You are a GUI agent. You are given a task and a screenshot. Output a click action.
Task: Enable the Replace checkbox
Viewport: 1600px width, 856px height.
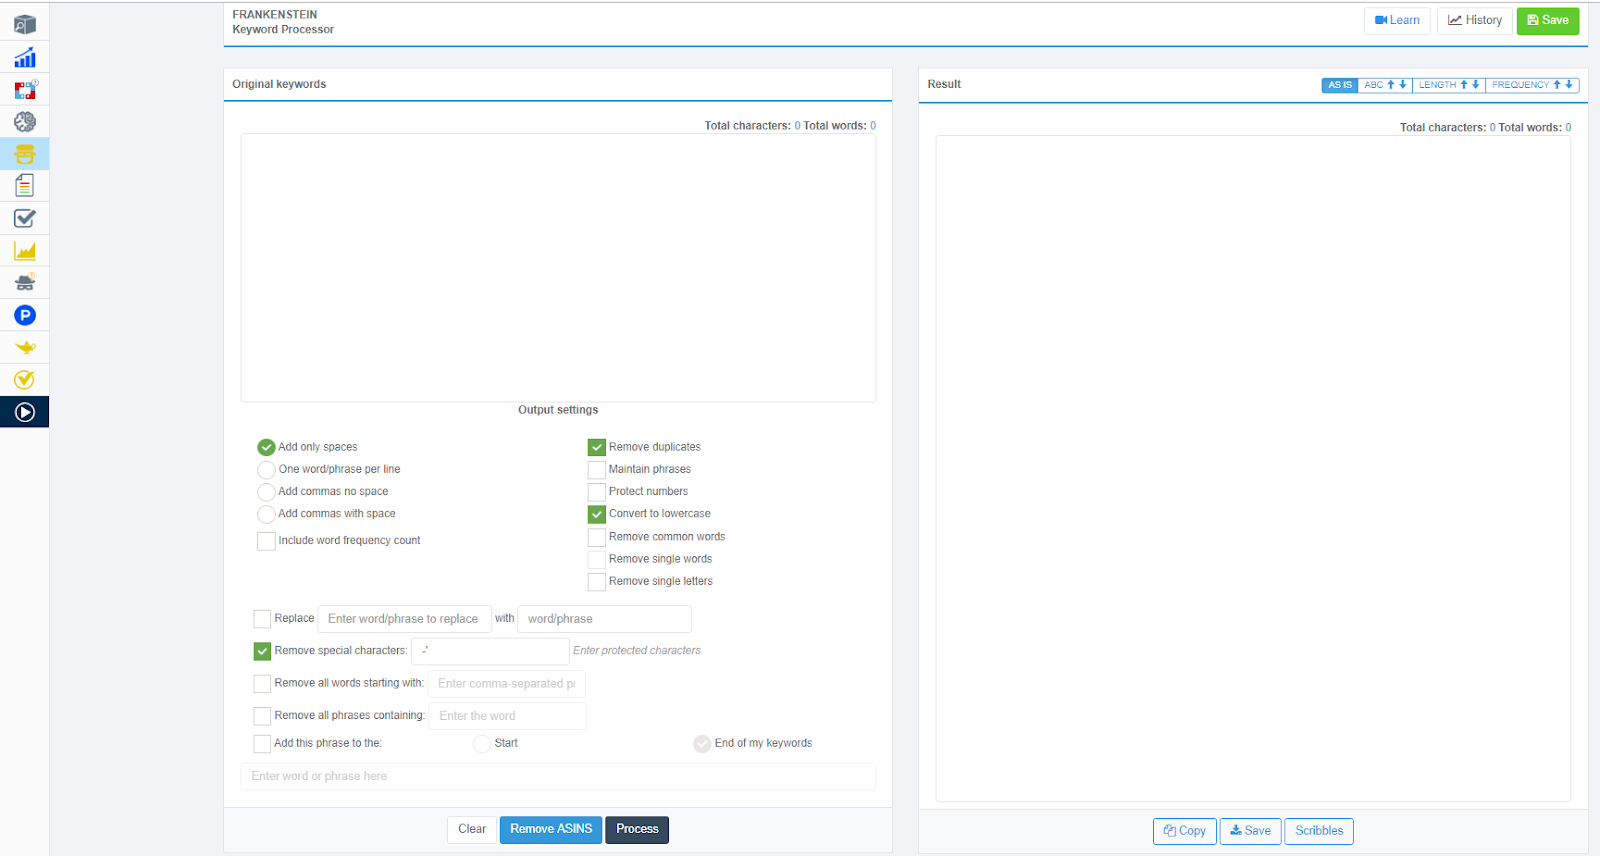[262, 619]
